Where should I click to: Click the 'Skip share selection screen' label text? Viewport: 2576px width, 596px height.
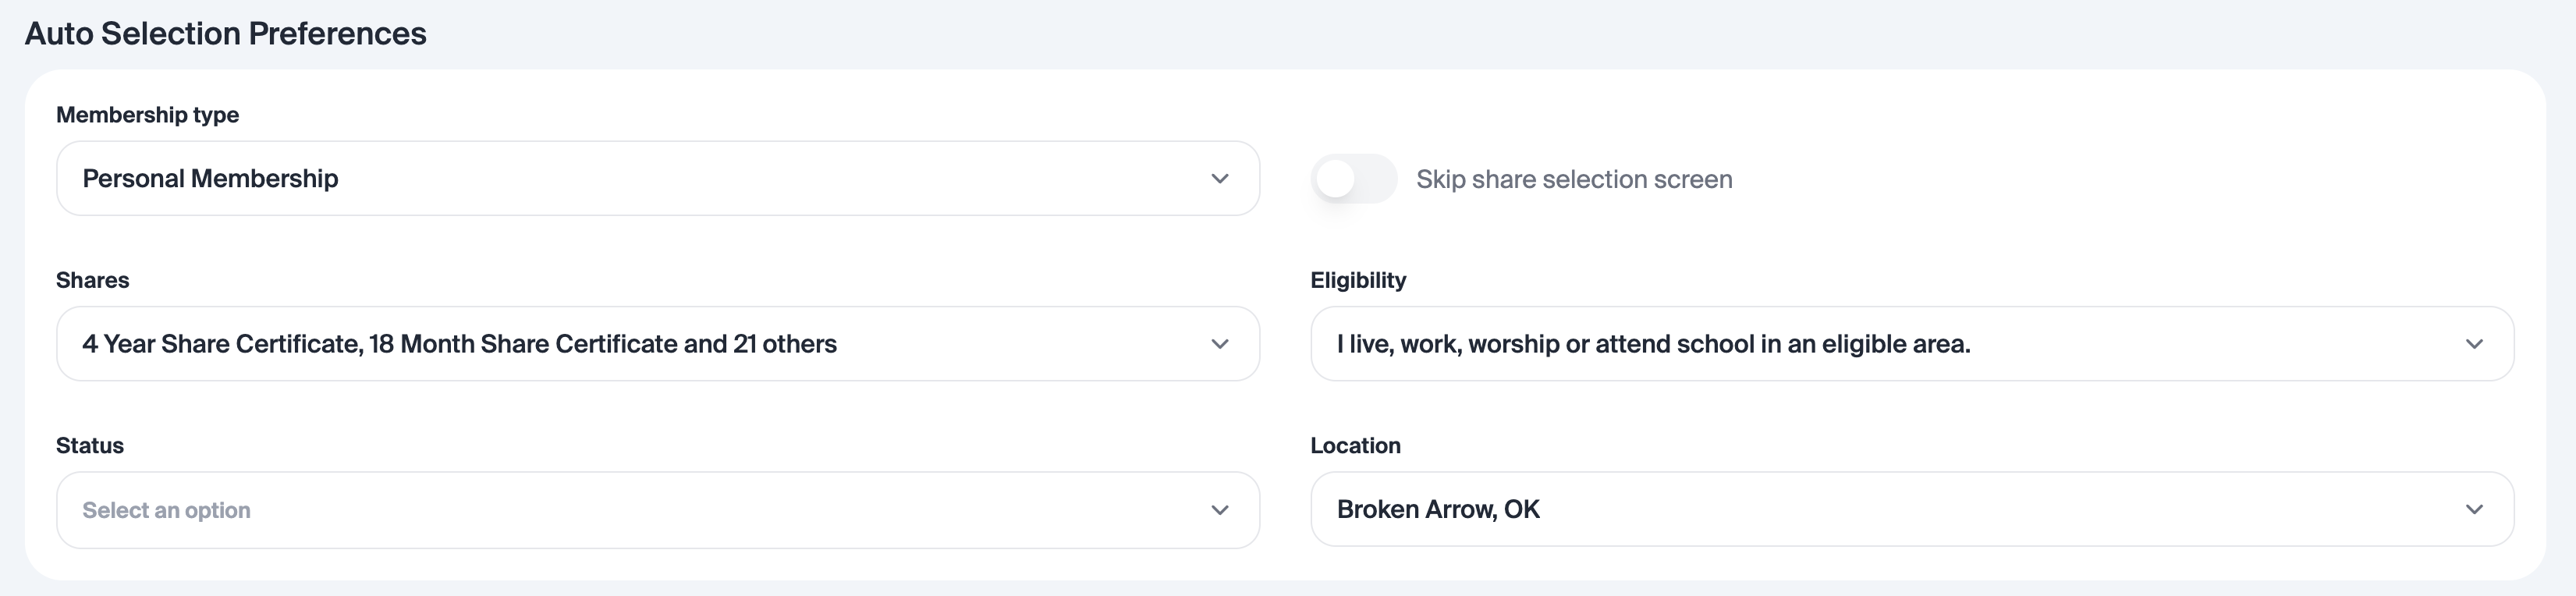click(1573, 179)
